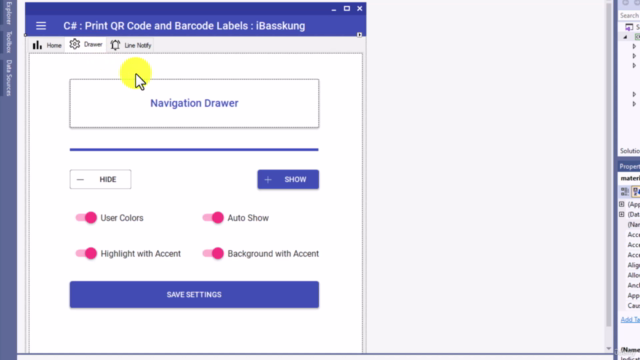
Task: Open the Toolbox side panel tab
Action: [x=9, y=42]
